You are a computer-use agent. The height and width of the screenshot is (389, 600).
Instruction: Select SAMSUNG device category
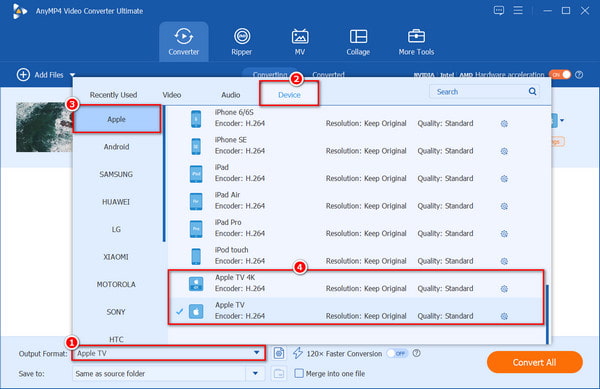click(x=116, y=174)
